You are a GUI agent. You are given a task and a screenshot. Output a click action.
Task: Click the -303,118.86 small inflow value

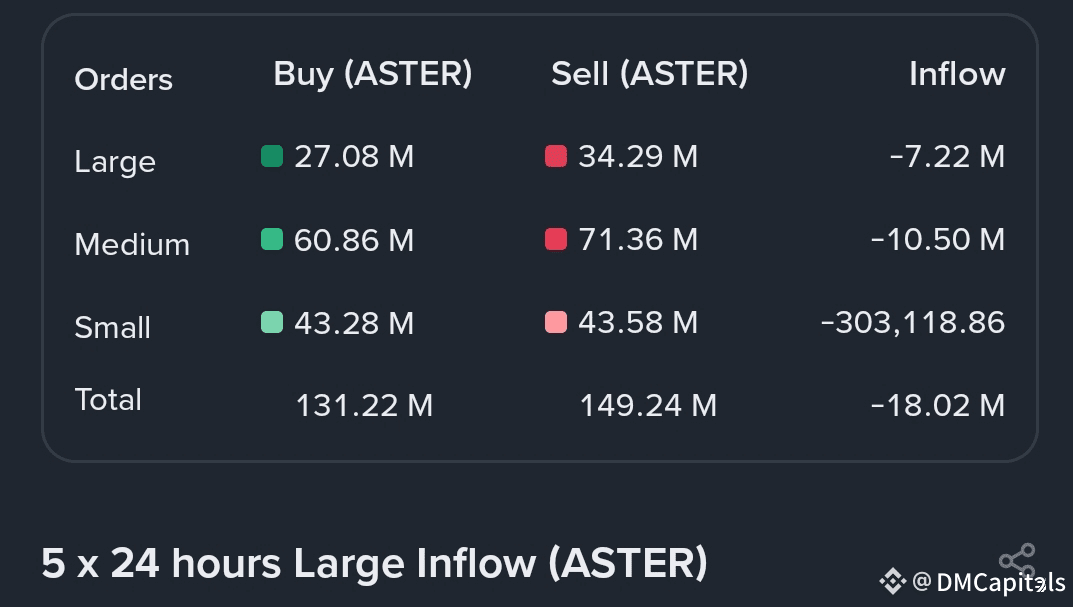click(x=912, y=323)
